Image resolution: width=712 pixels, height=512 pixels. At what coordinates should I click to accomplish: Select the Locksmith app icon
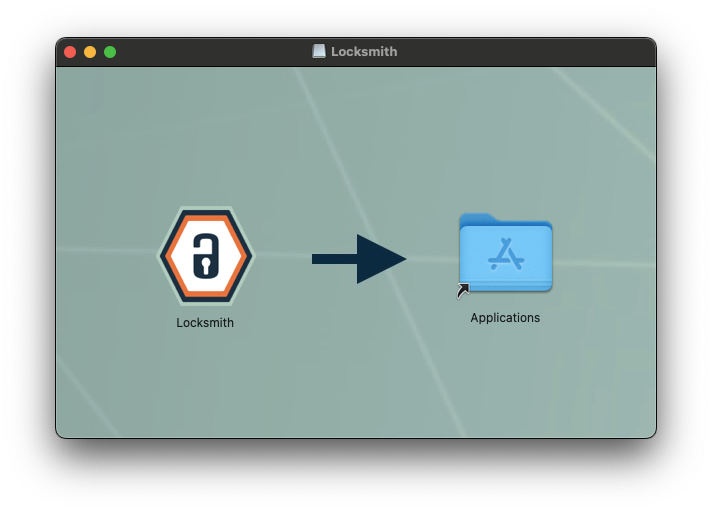point(206,256)
